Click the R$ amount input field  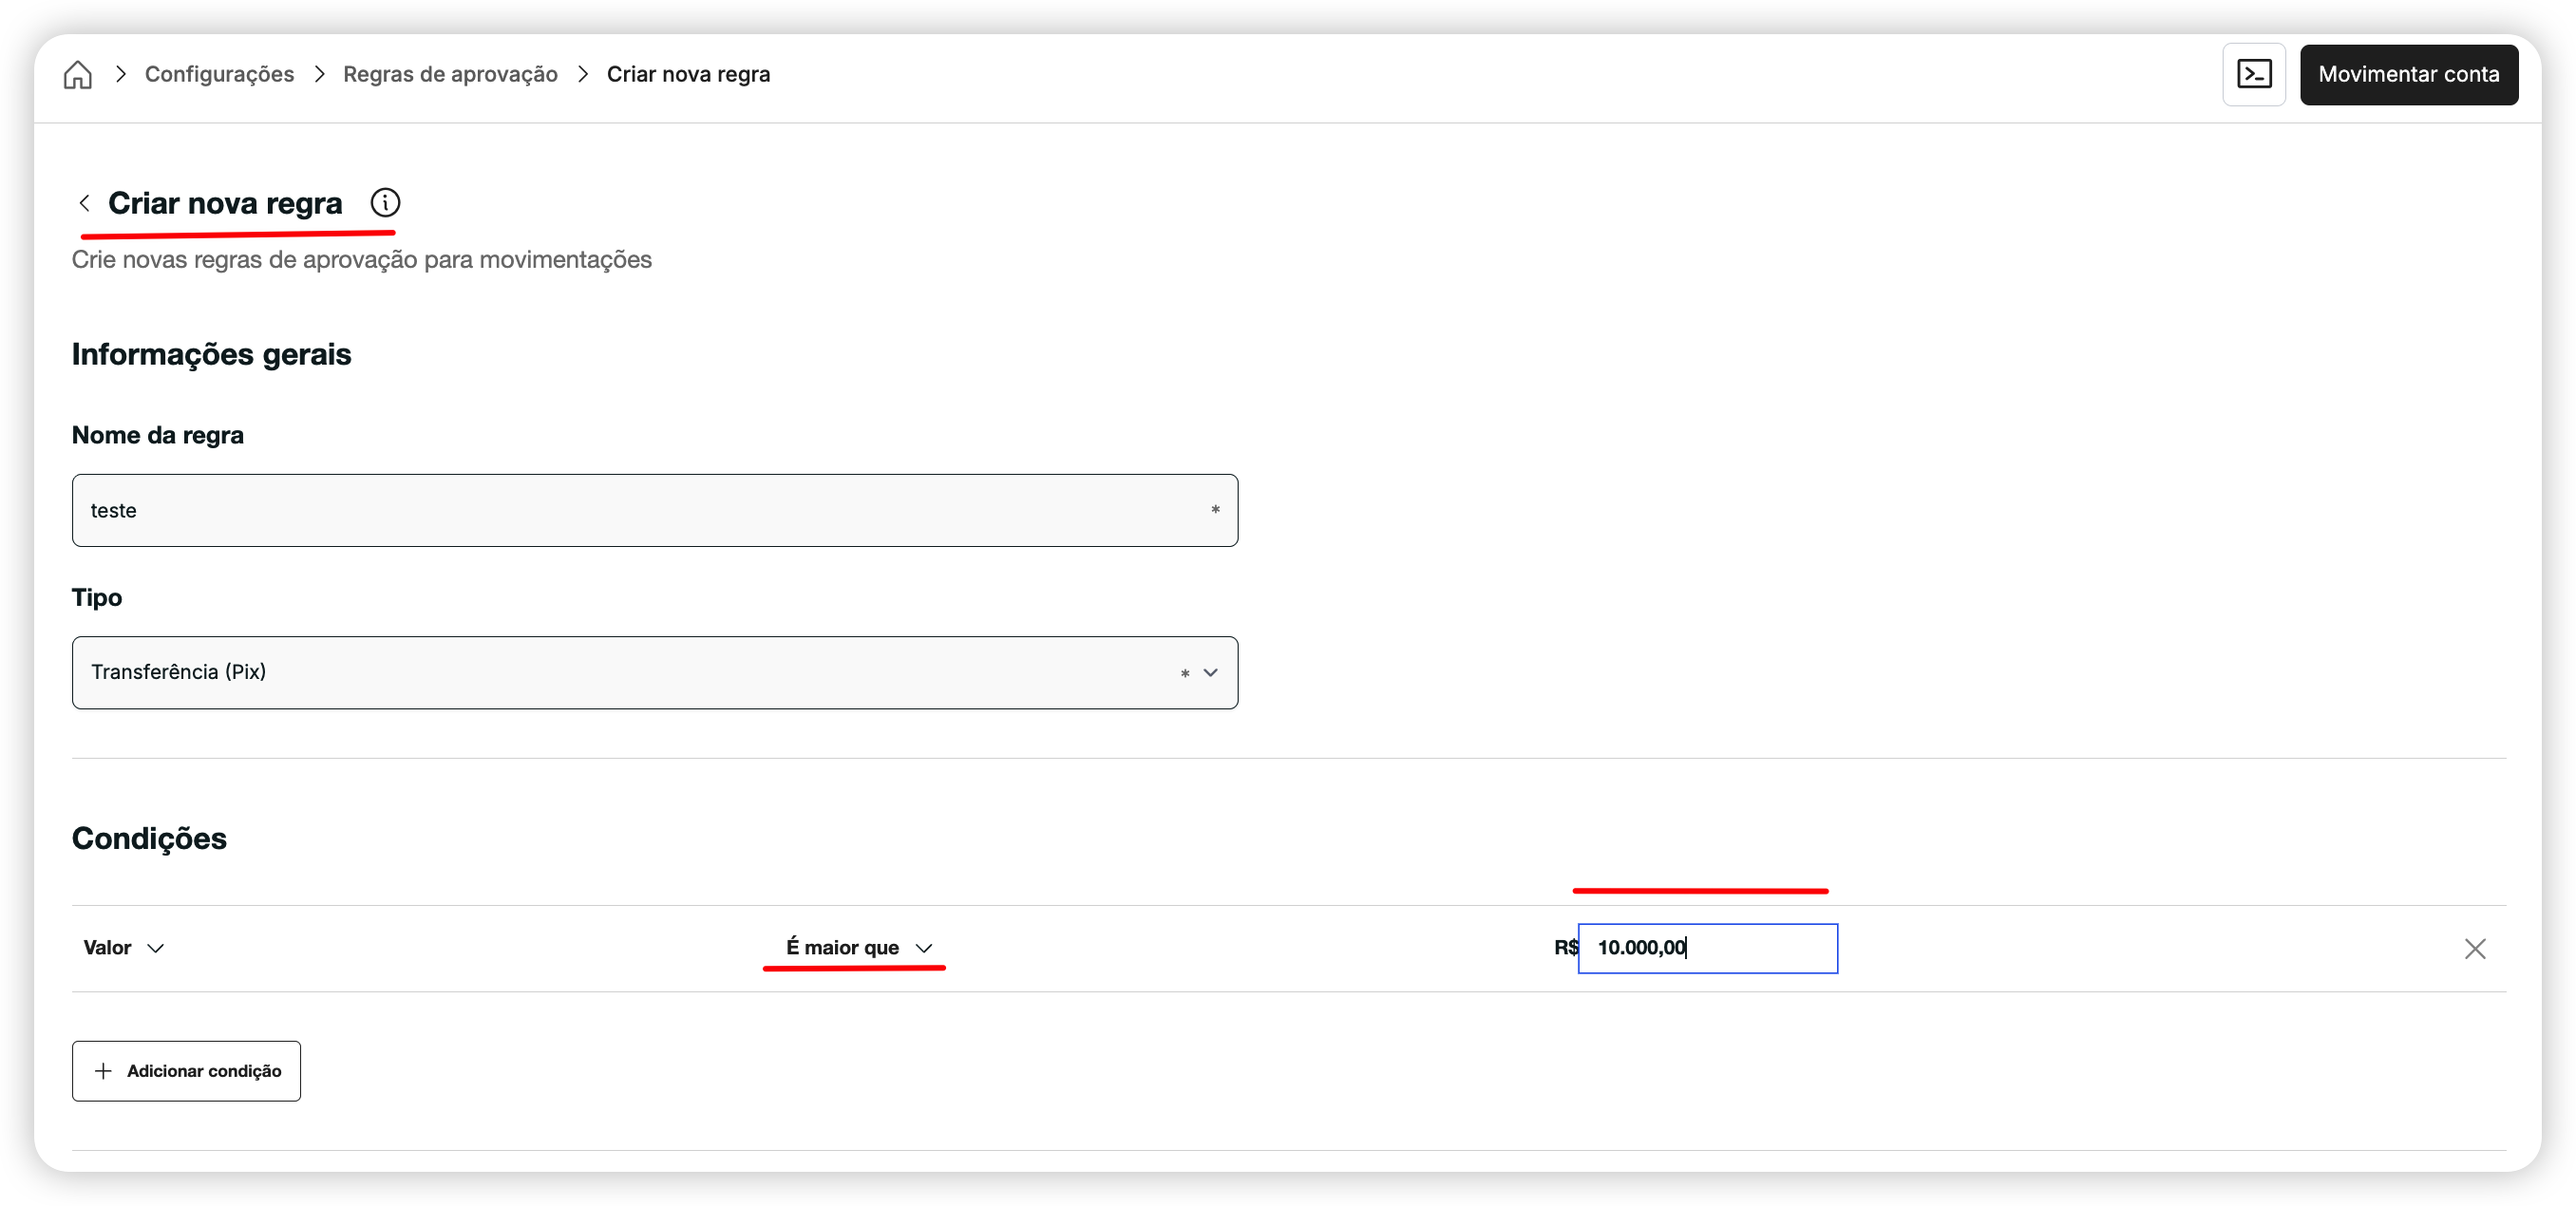(1707, 948)
